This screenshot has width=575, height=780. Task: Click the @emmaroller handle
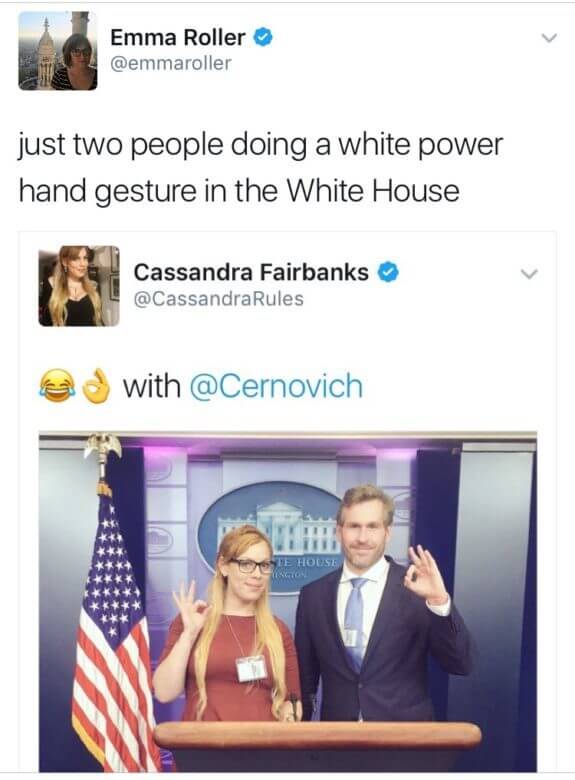click(x=171, y=63)
